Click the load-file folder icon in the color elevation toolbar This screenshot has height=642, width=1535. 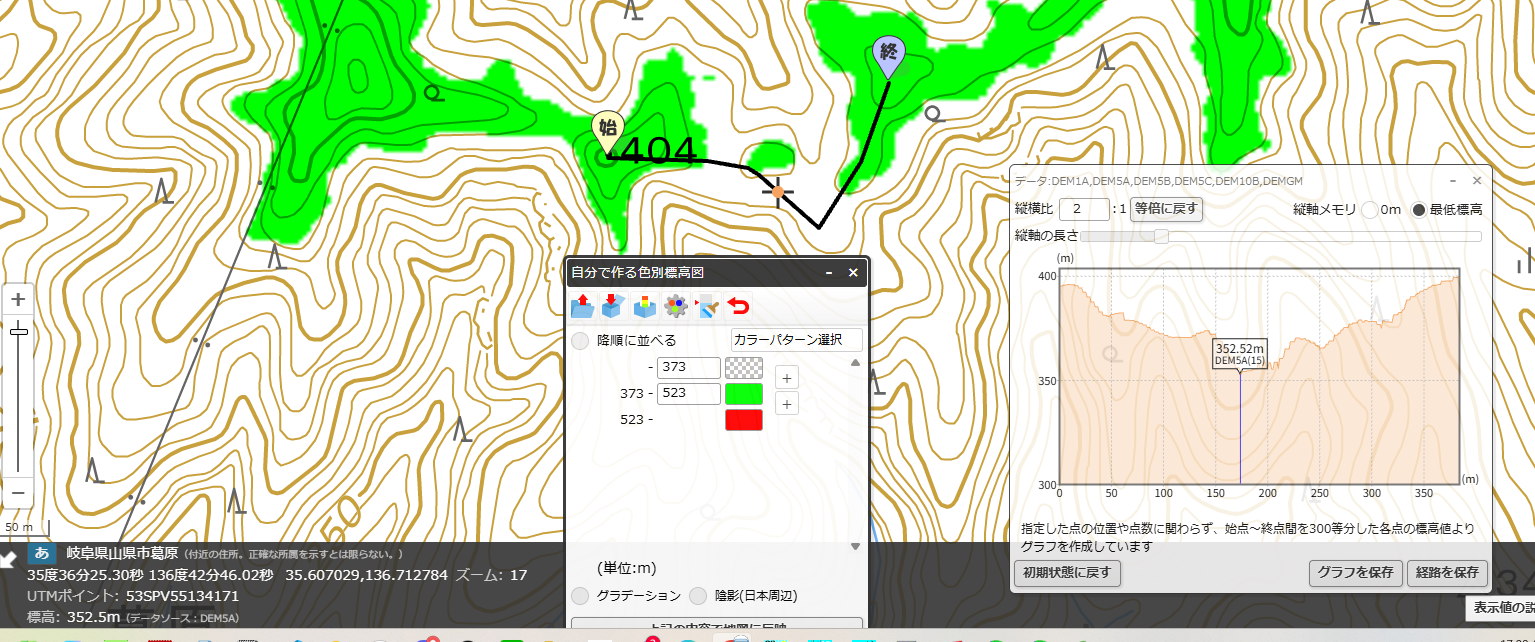click(x=581, y=306)
